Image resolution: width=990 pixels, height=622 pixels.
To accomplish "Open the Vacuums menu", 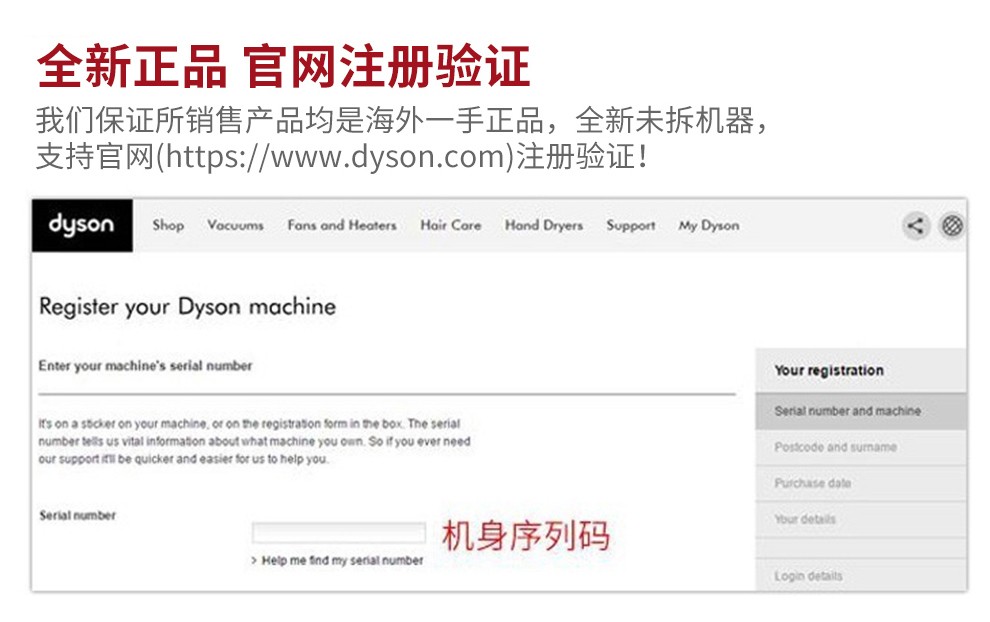I will [x=236, y=225].
